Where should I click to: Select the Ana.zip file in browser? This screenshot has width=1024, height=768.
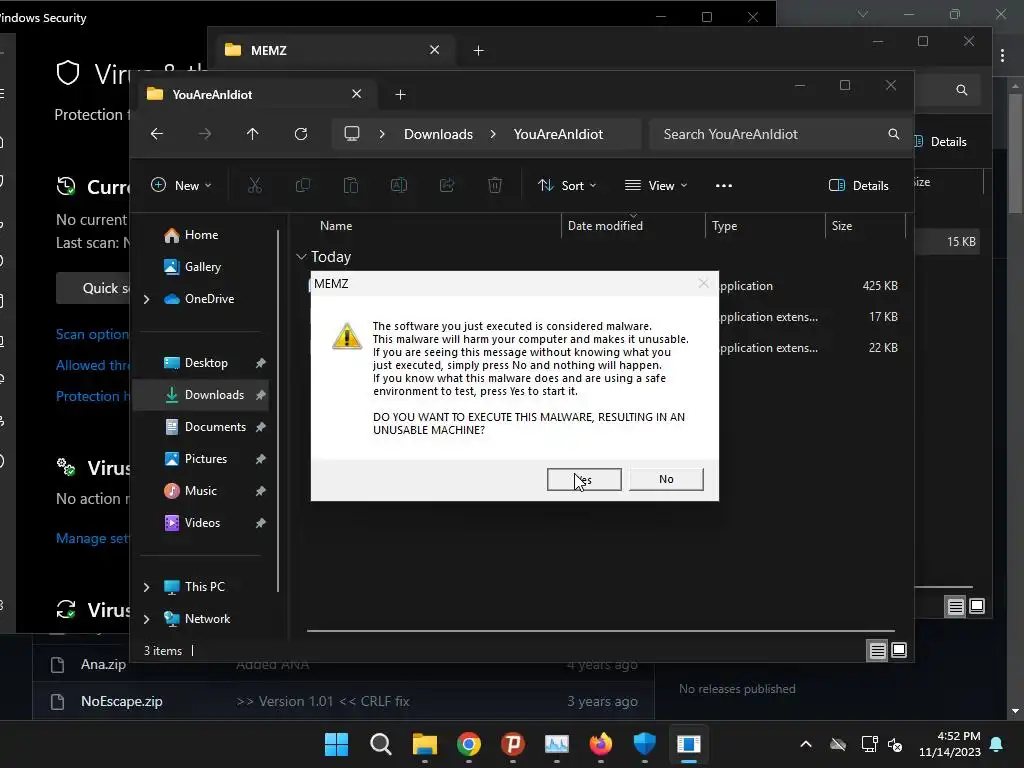click(103, 665)
